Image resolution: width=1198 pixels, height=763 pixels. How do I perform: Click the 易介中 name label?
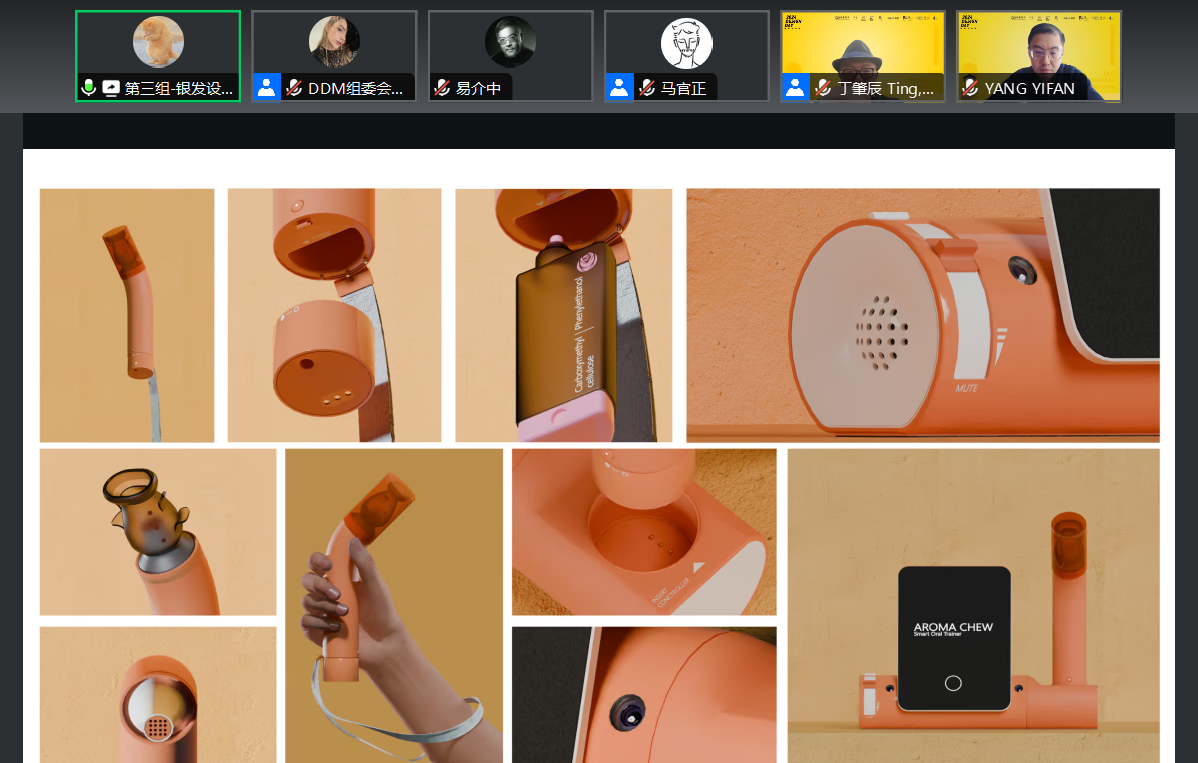tap(478, 88)
